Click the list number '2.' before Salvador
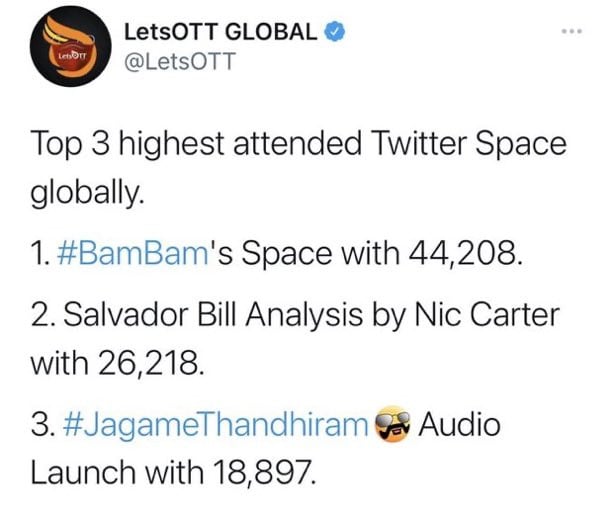 [x=44, y=315]
